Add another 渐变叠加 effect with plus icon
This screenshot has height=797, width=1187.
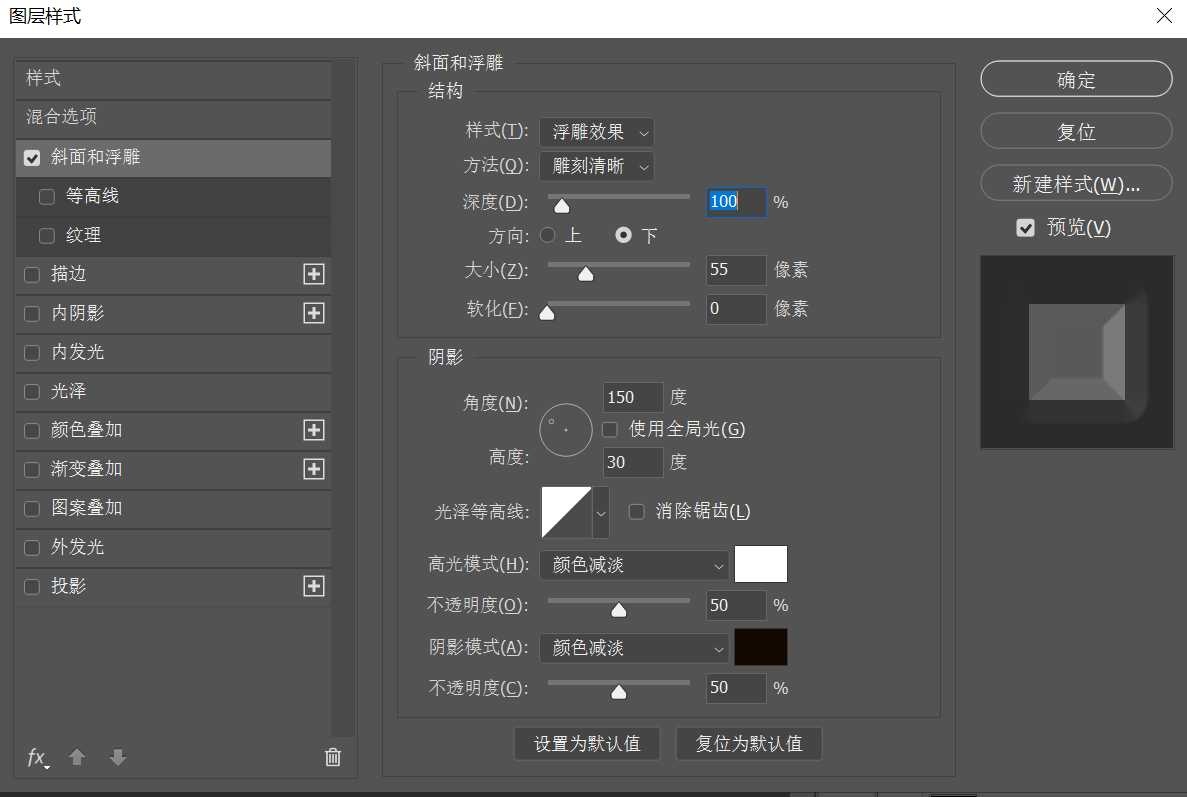coord(313,469)
